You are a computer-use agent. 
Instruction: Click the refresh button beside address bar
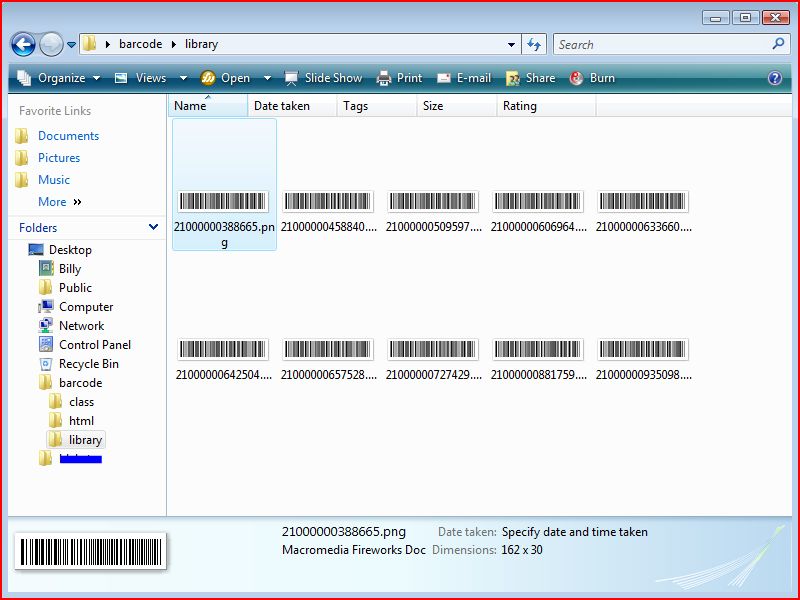tap(534, 44)
